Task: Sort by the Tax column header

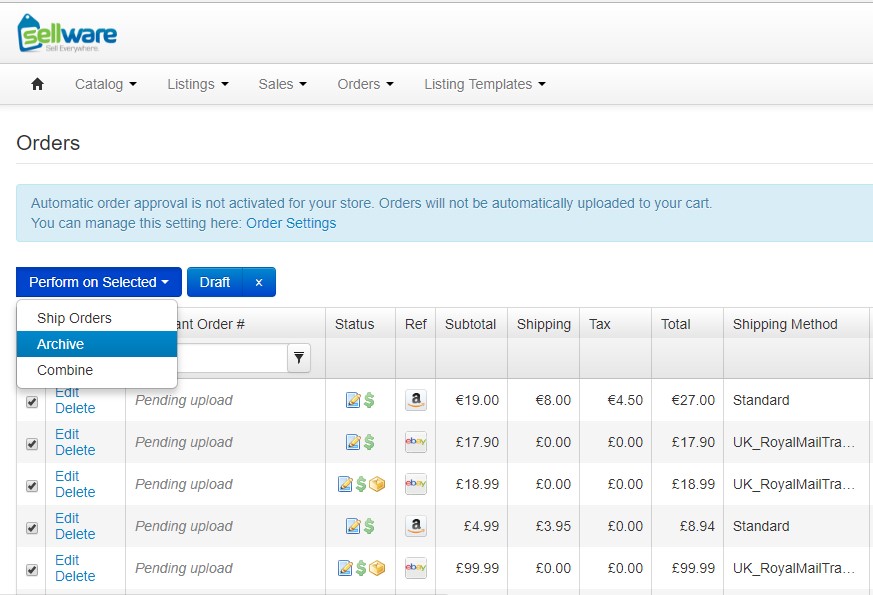Action: pyautogui.click(x=600, y=324)
